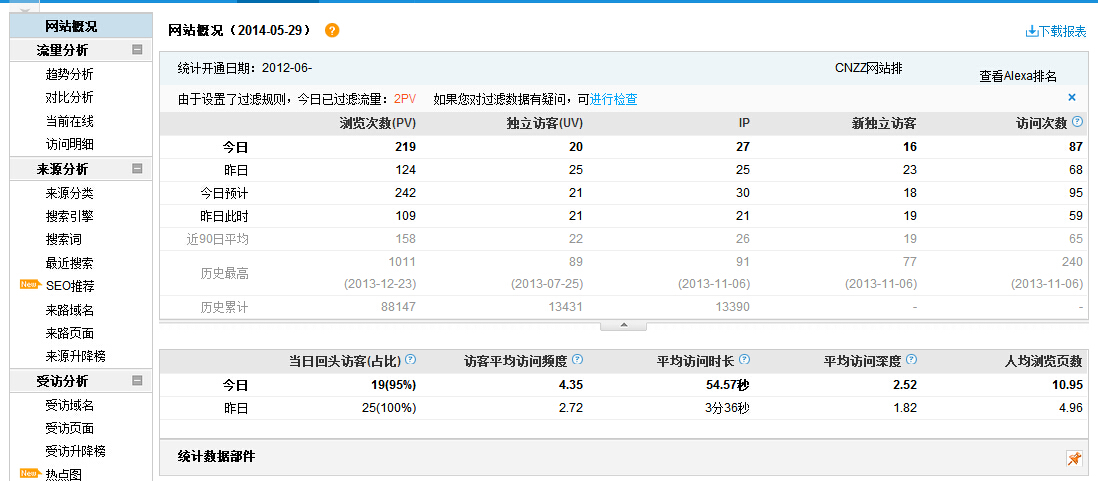The width and height of the screenshot is (1098, 481).
Task: Click the orange help icon beside 网站概况 title
Action: [x=332, y=31]
